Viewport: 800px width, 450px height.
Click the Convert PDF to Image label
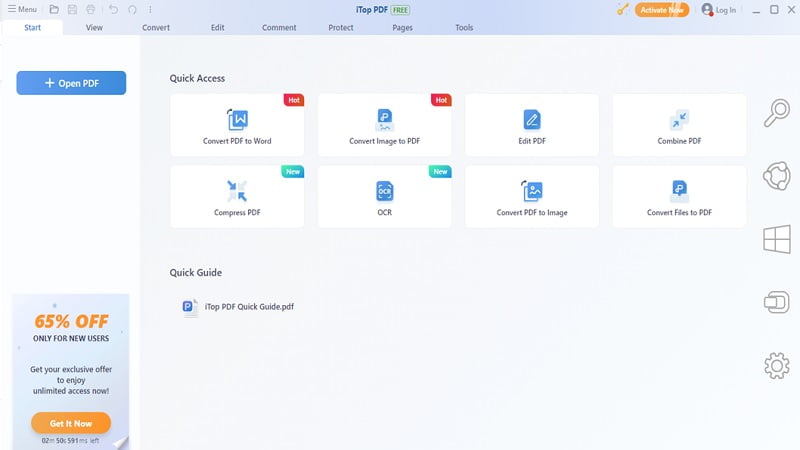[532, 212]
